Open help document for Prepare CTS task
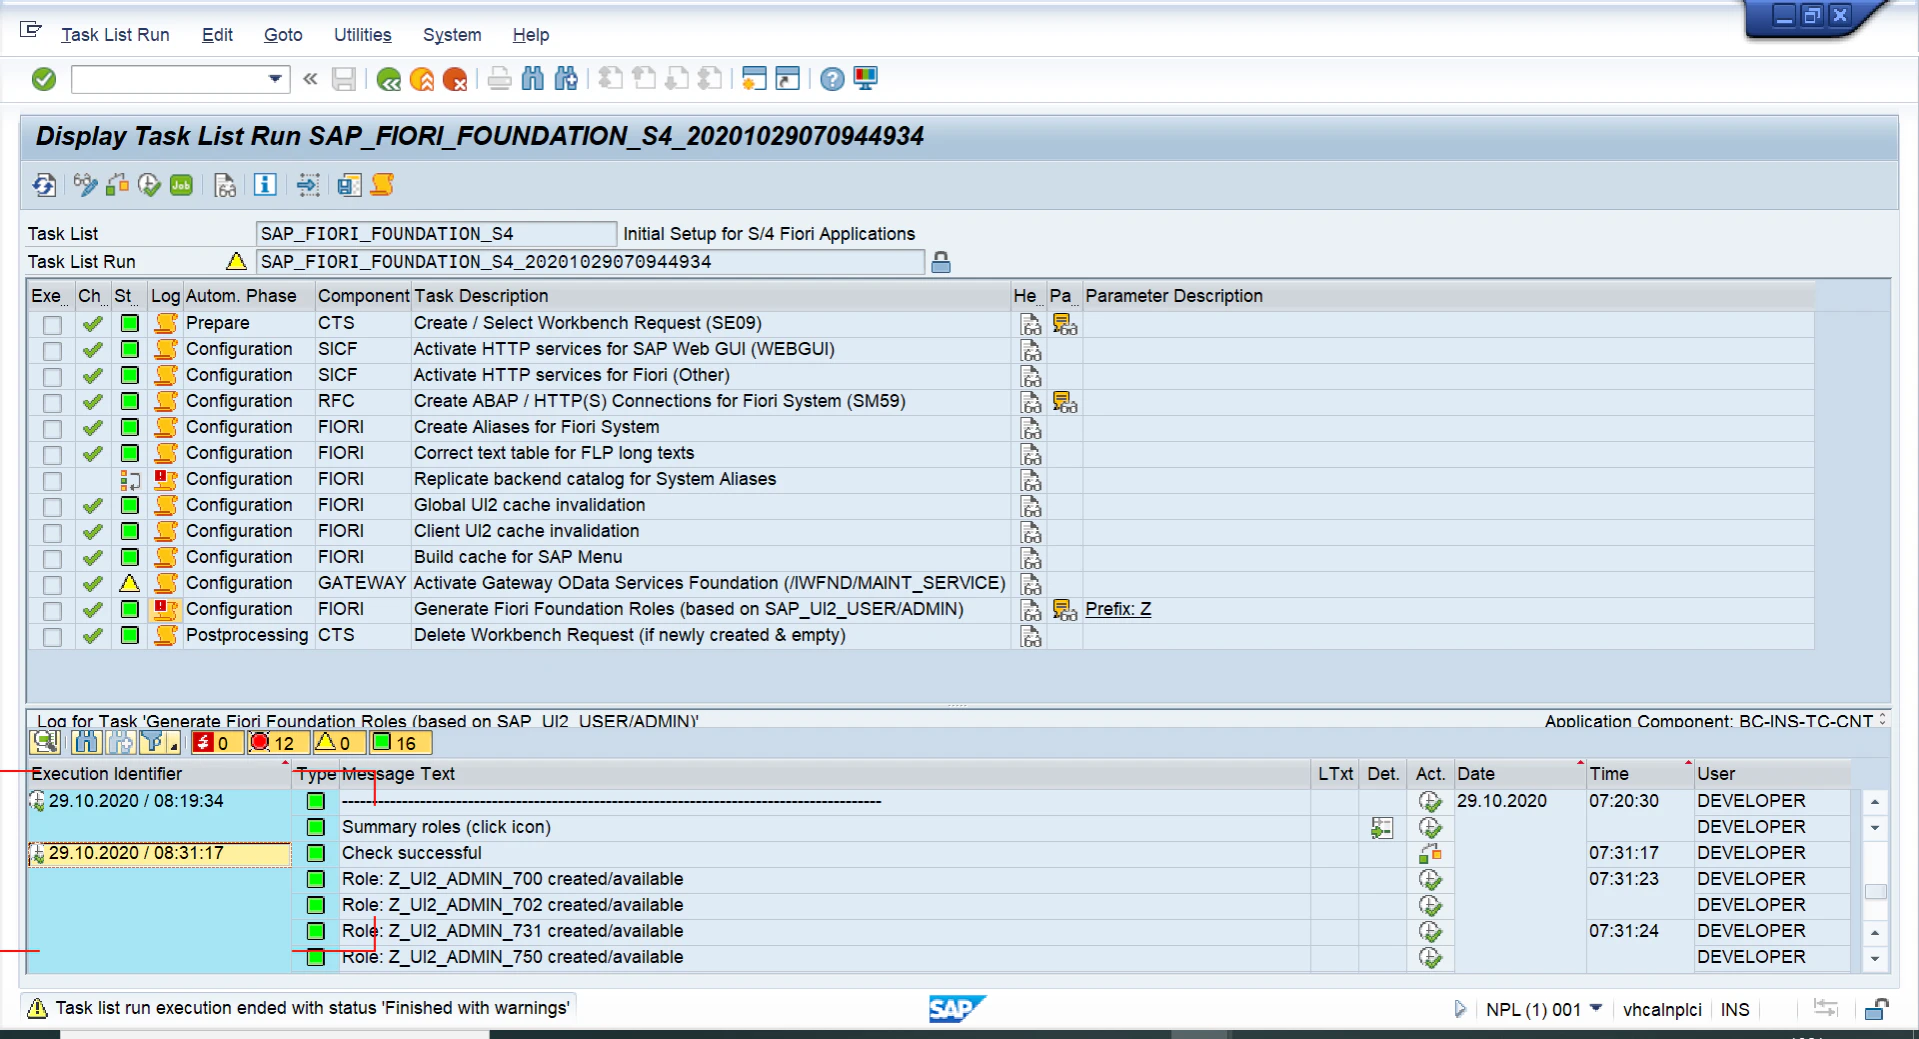 pyautogui.click(x=1031, y=324)
